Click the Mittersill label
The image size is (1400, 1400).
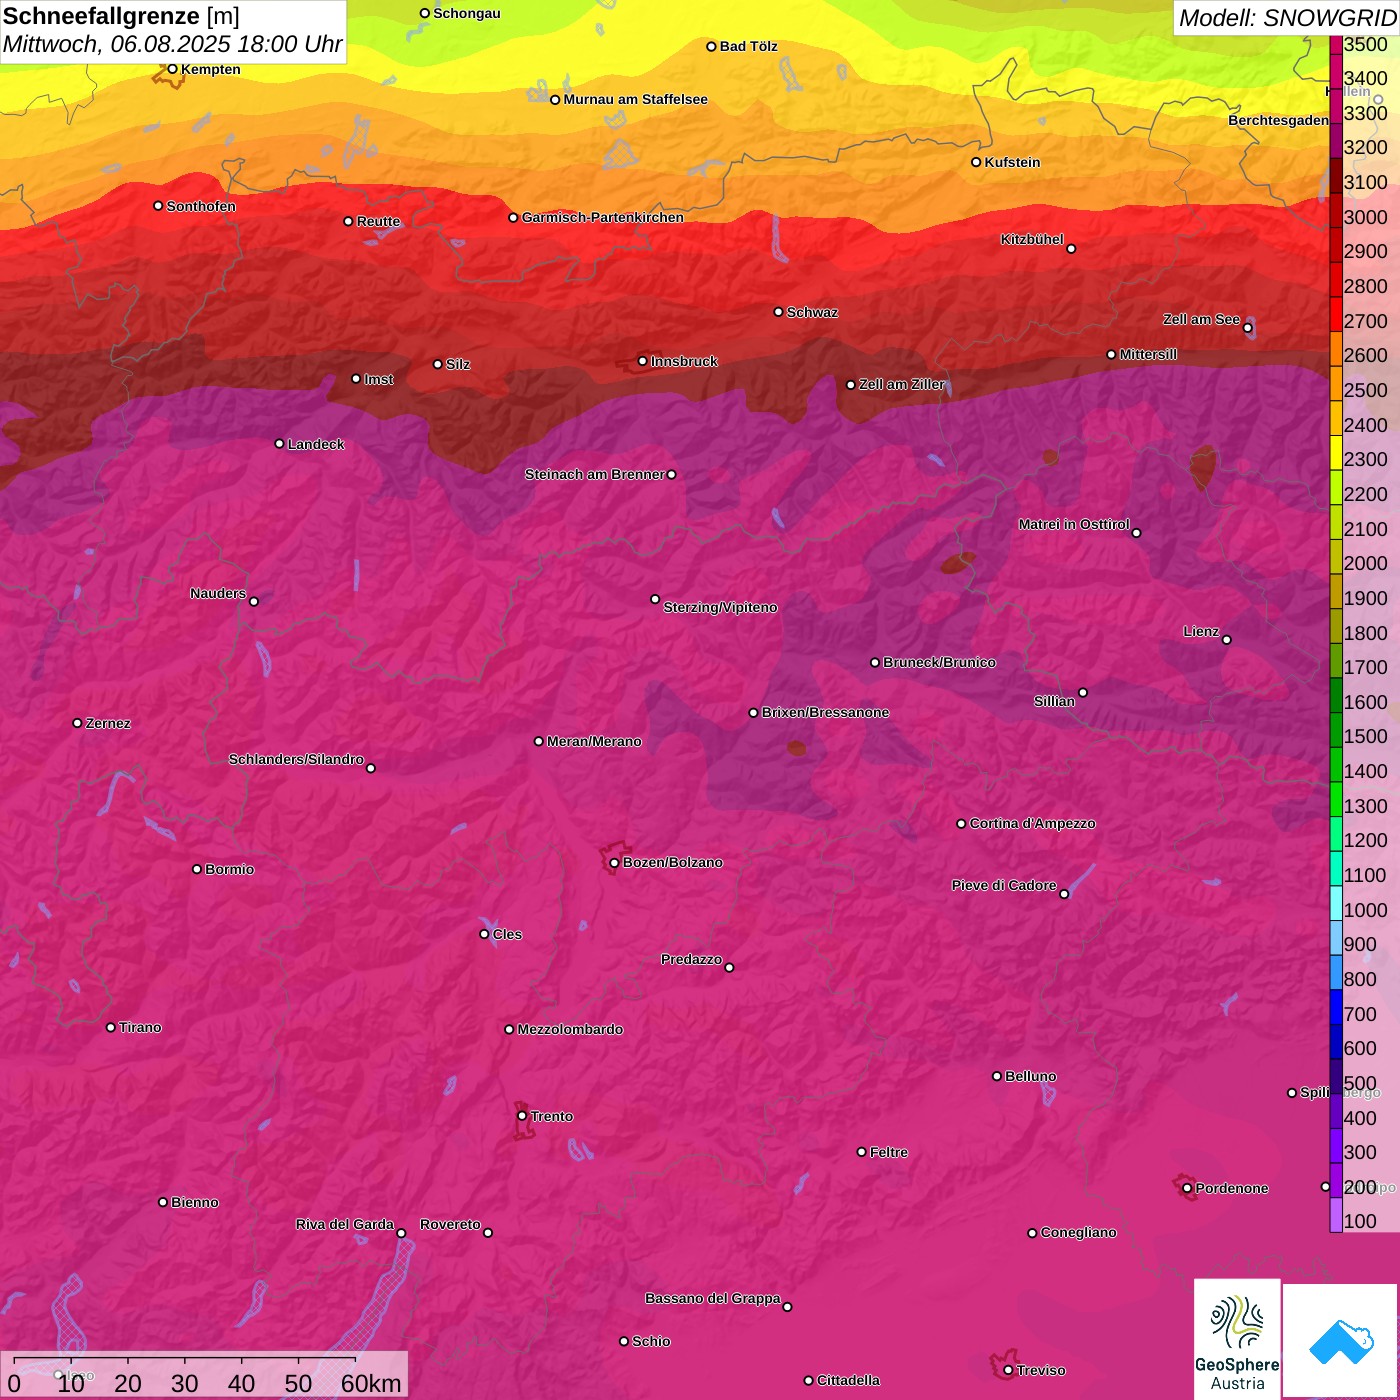click(1148, 354)
